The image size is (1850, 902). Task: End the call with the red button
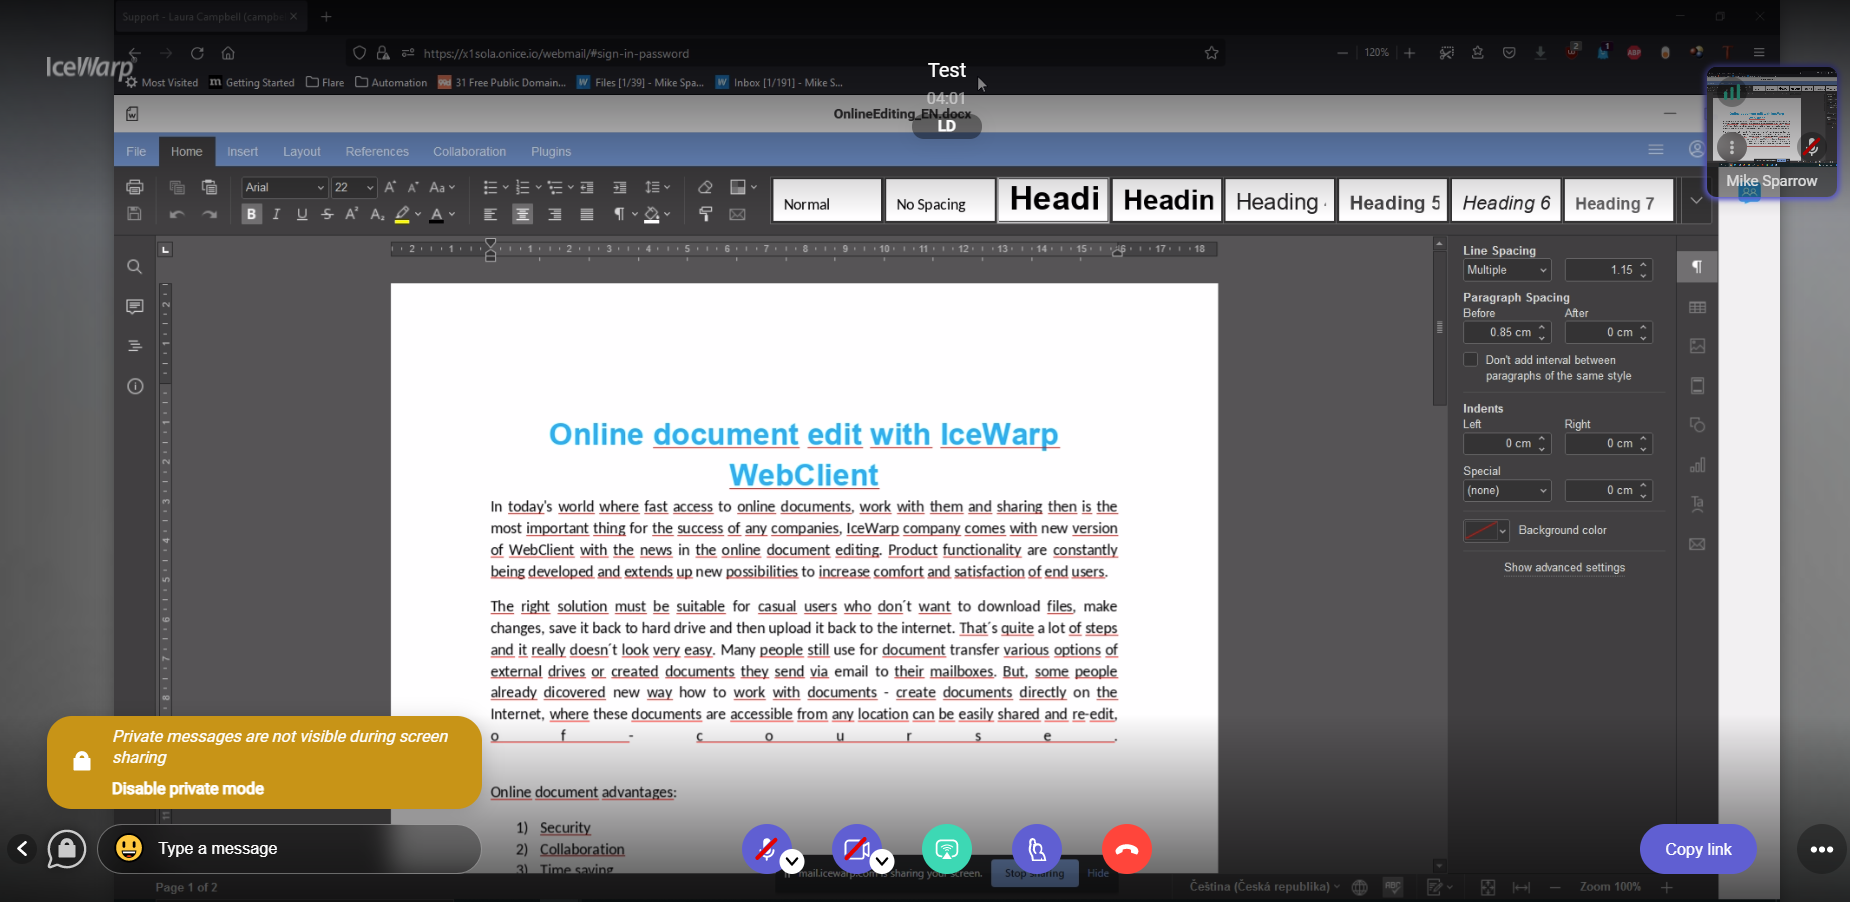tap(1126, 849)
